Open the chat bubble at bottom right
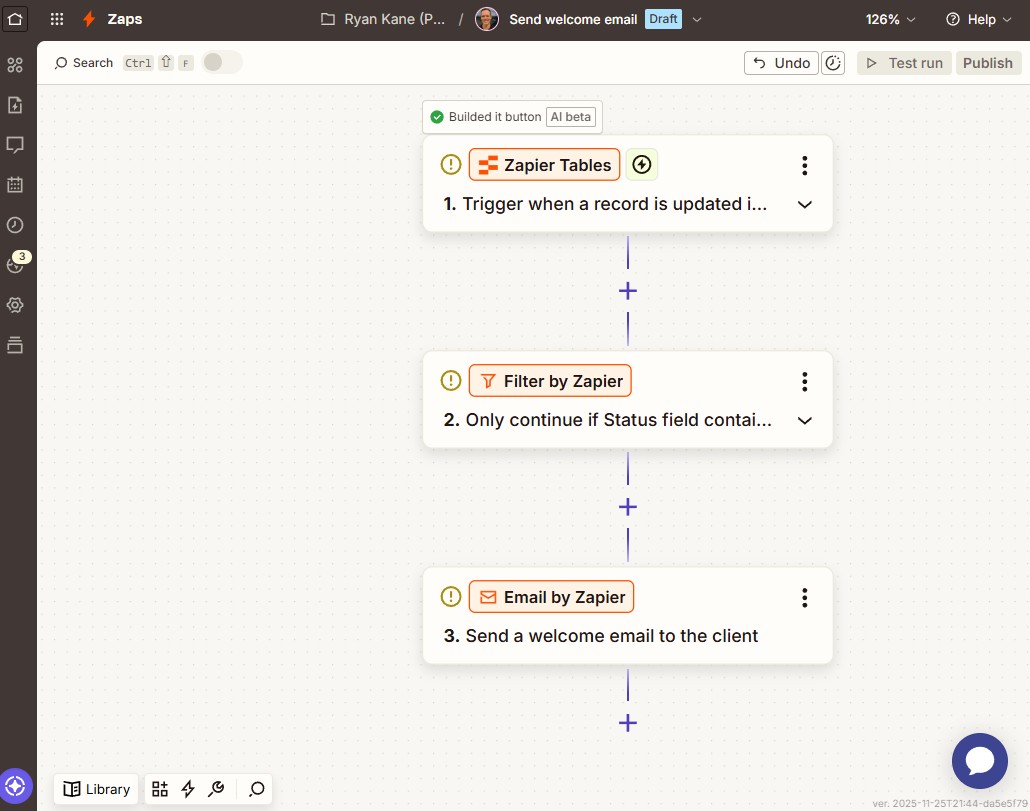Viewport: 1030px width, 811px height. (x=979, y=761)
